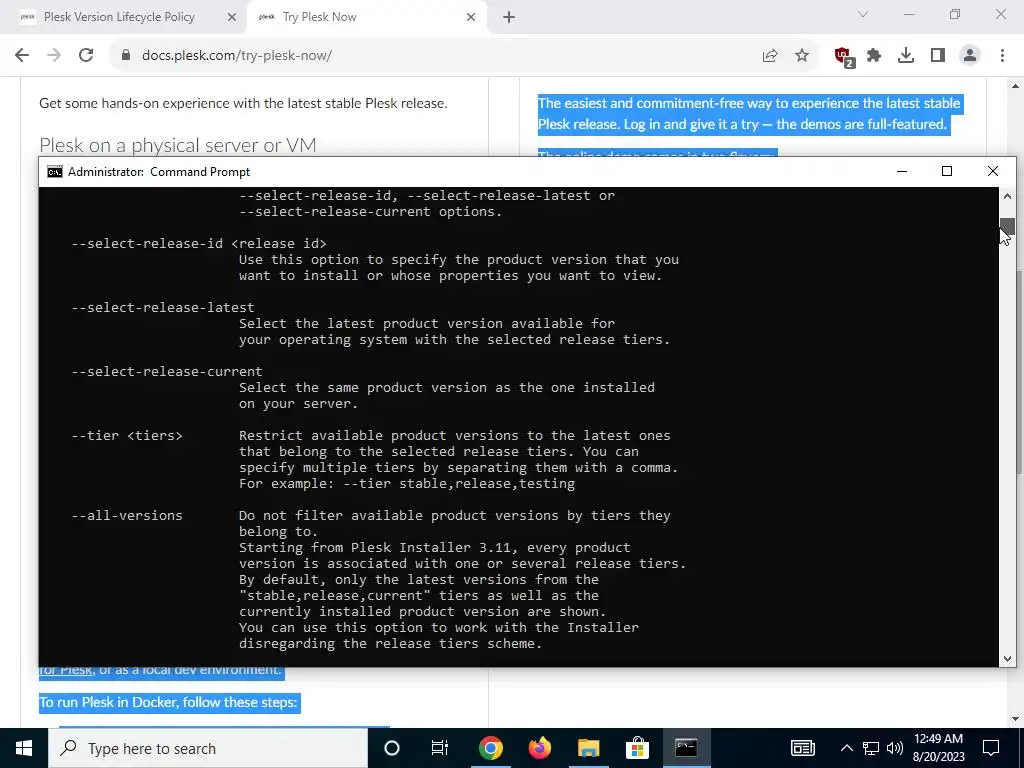Select the Try Plesk Now tab
The height and width of the screenshot is (768, 1024).
[x=319, y=17]
